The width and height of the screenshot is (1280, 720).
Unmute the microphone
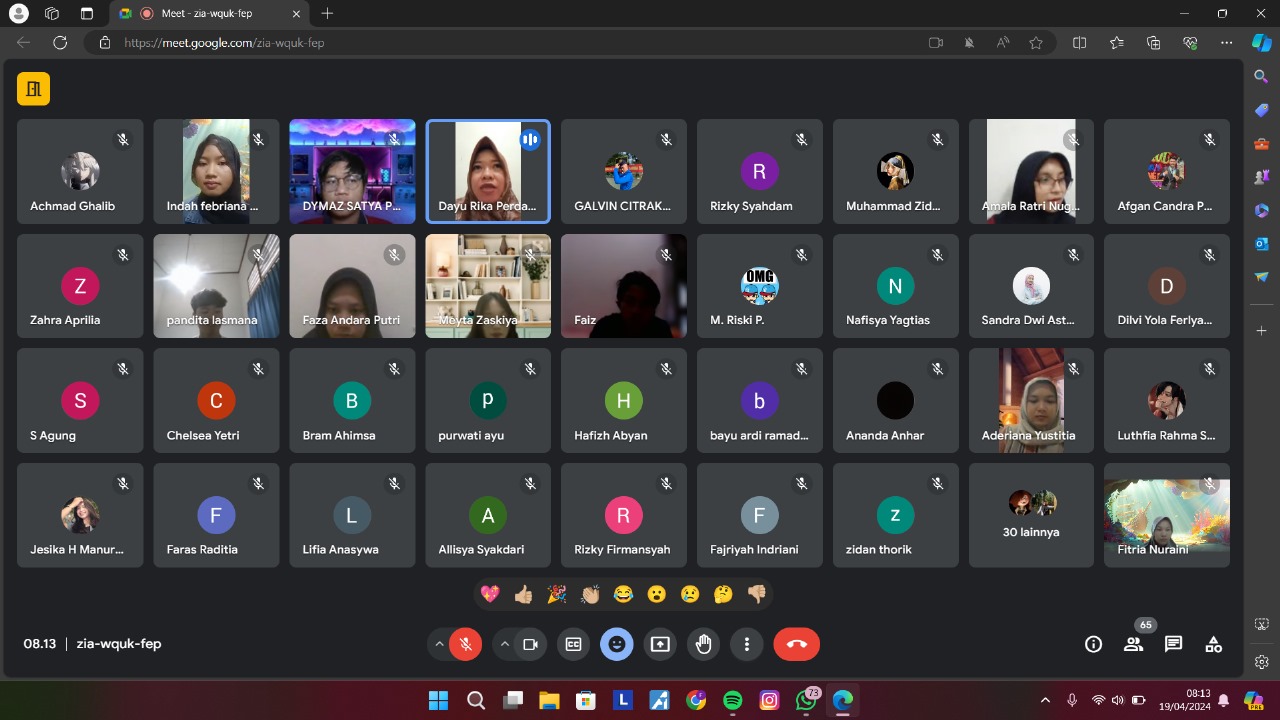(x=465, y=645)
